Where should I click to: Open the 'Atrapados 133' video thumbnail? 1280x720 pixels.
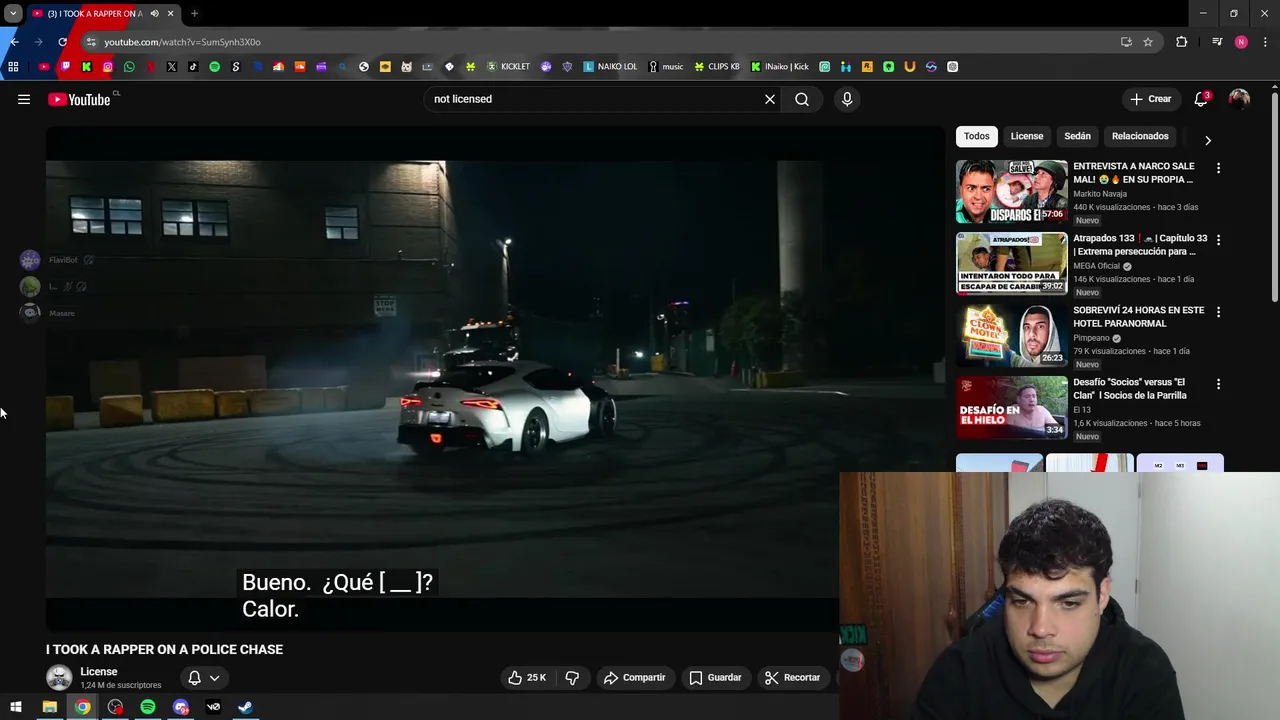point(1012,263)
